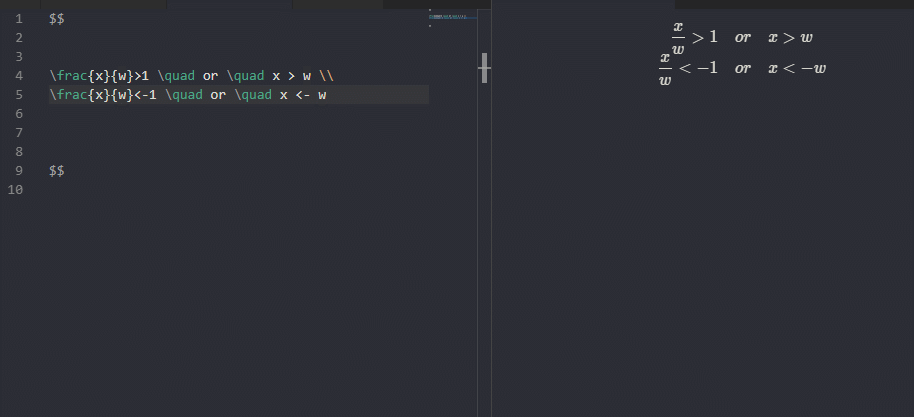Click line number 4 in the gutter
The height and width of the screenshot is (417, 914).
coord(19,76)
